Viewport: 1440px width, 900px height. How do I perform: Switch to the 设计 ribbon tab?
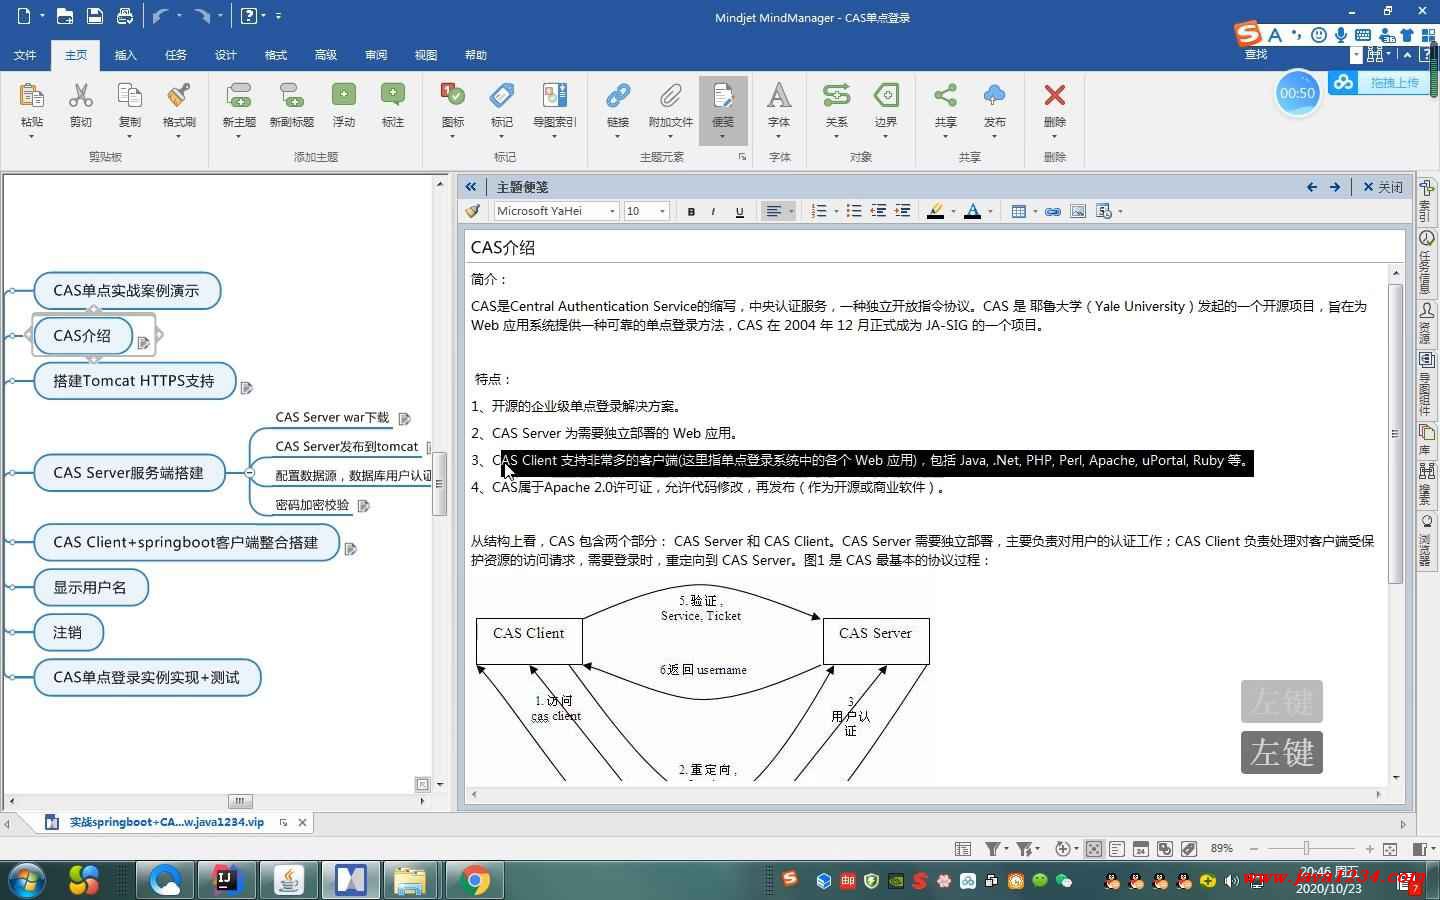coord(226,55)
